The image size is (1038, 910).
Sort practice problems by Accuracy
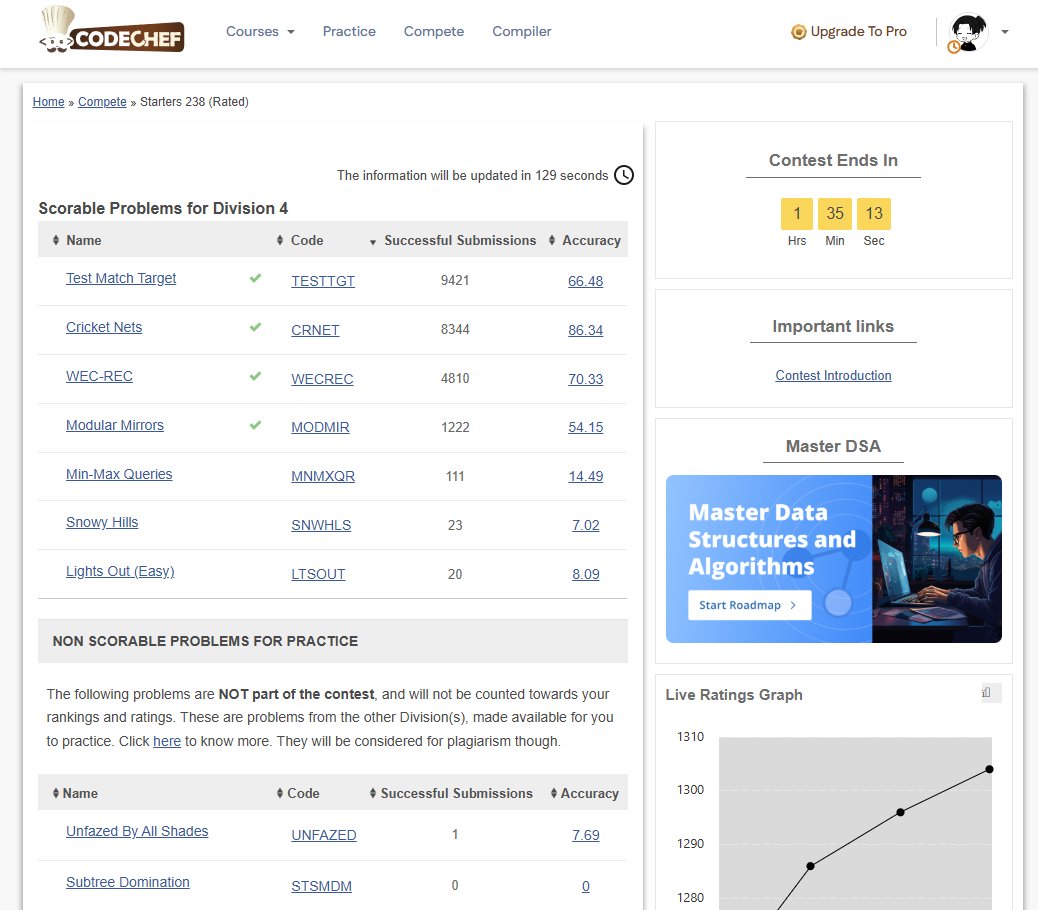585,794
